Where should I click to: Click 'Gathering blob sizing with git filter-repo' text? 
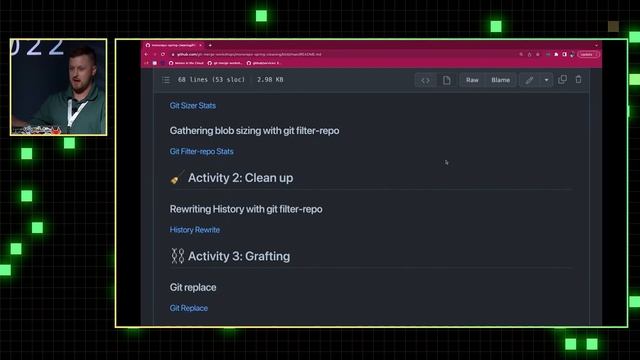click(x=254, y=131)
